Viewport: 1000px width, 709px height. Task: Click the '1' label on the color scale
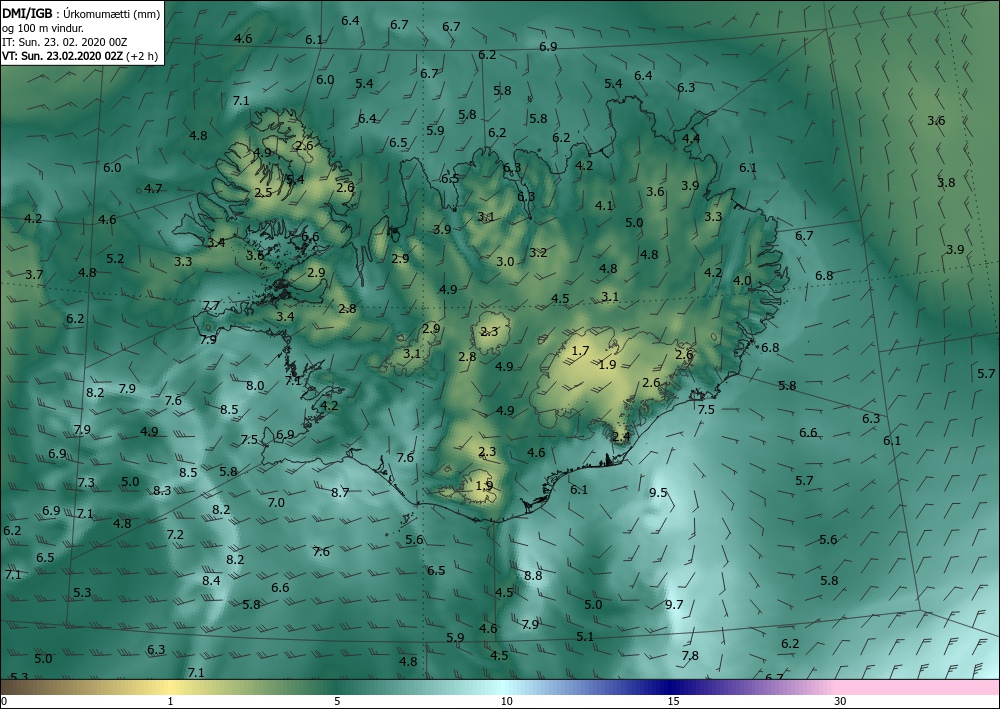point(170,701)
